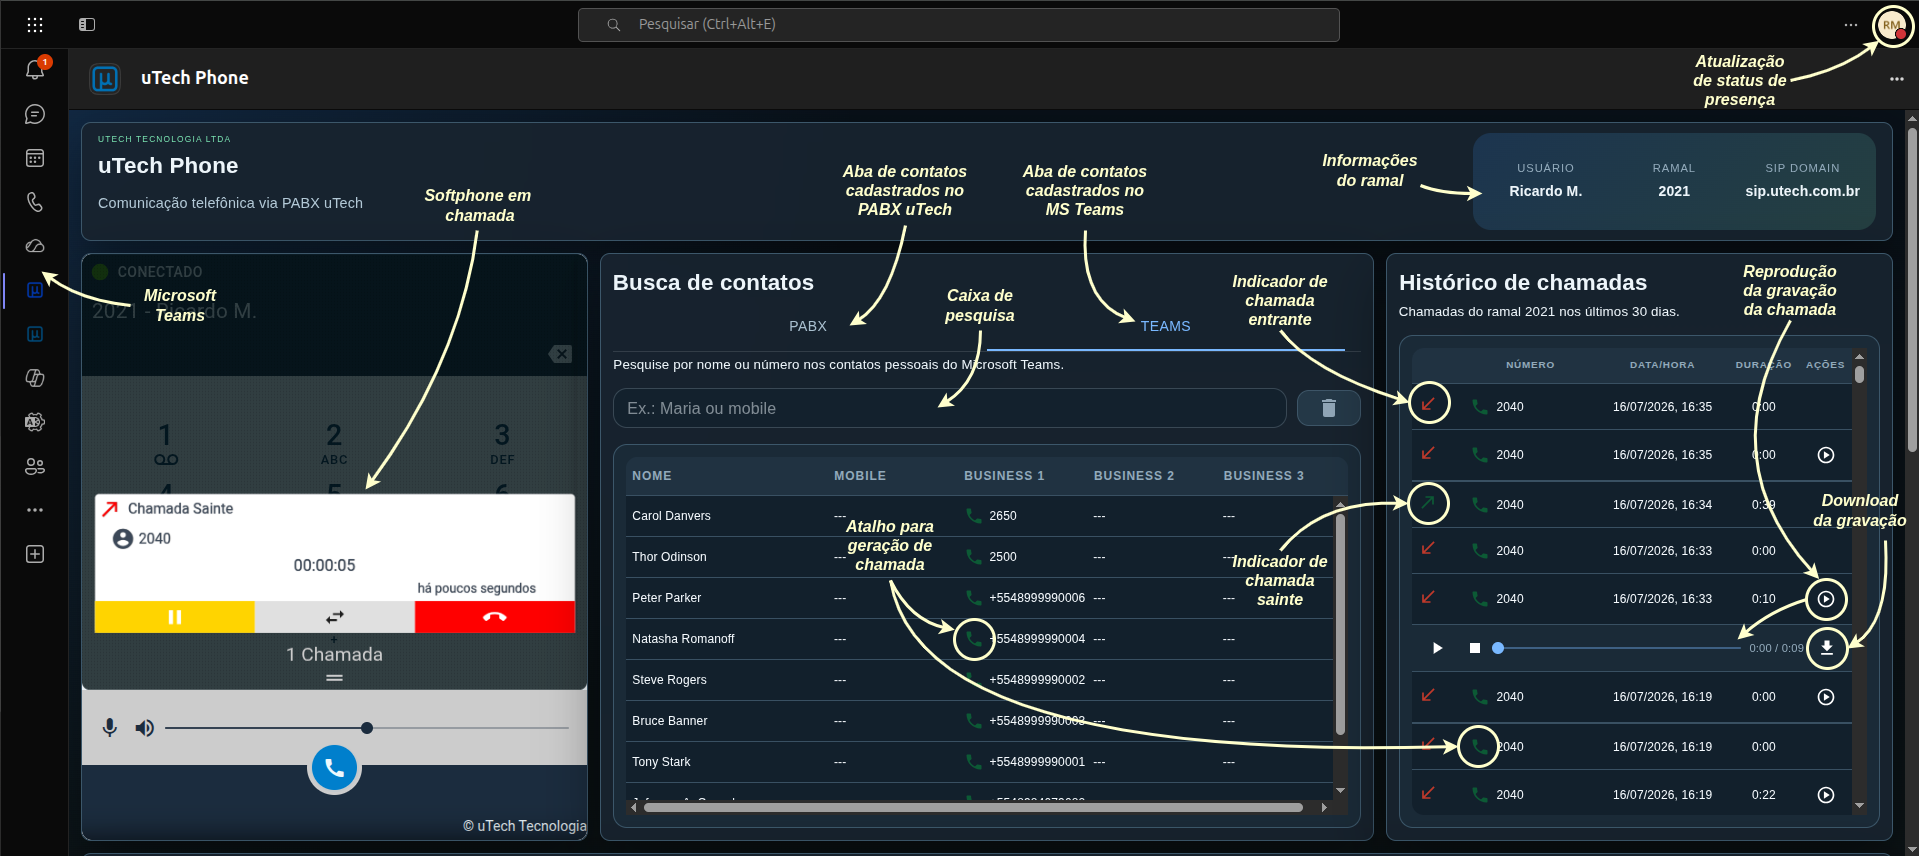Show more apps via sidebar ellipsis
This screenshot has height=856, width=1919.
tap(35, 510)
